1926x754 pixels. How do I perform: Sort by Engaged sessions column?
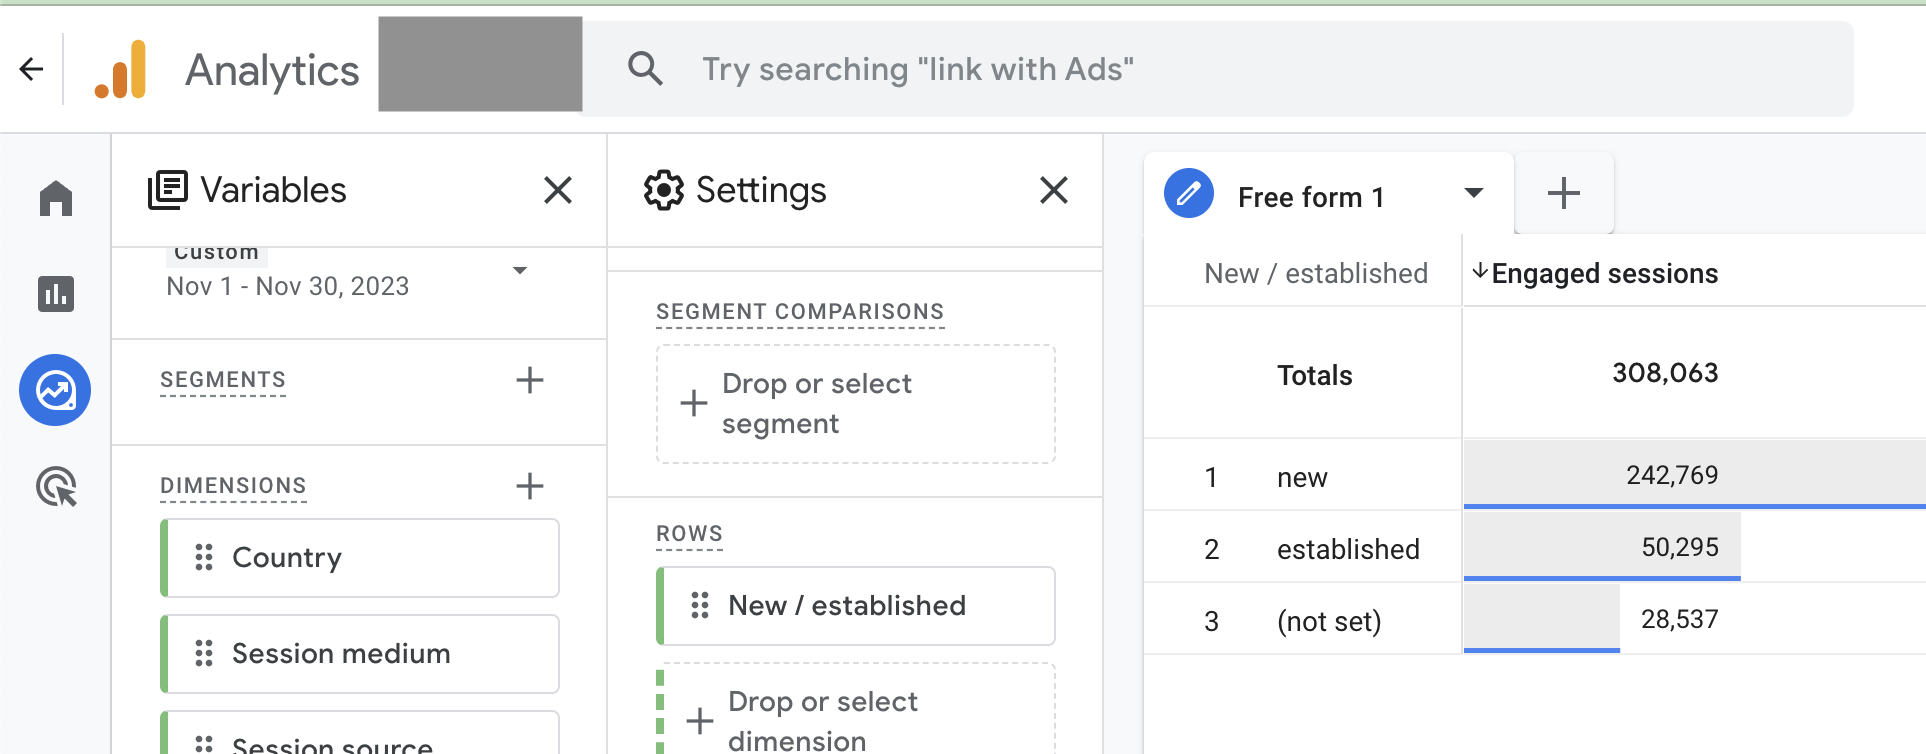1595,273
